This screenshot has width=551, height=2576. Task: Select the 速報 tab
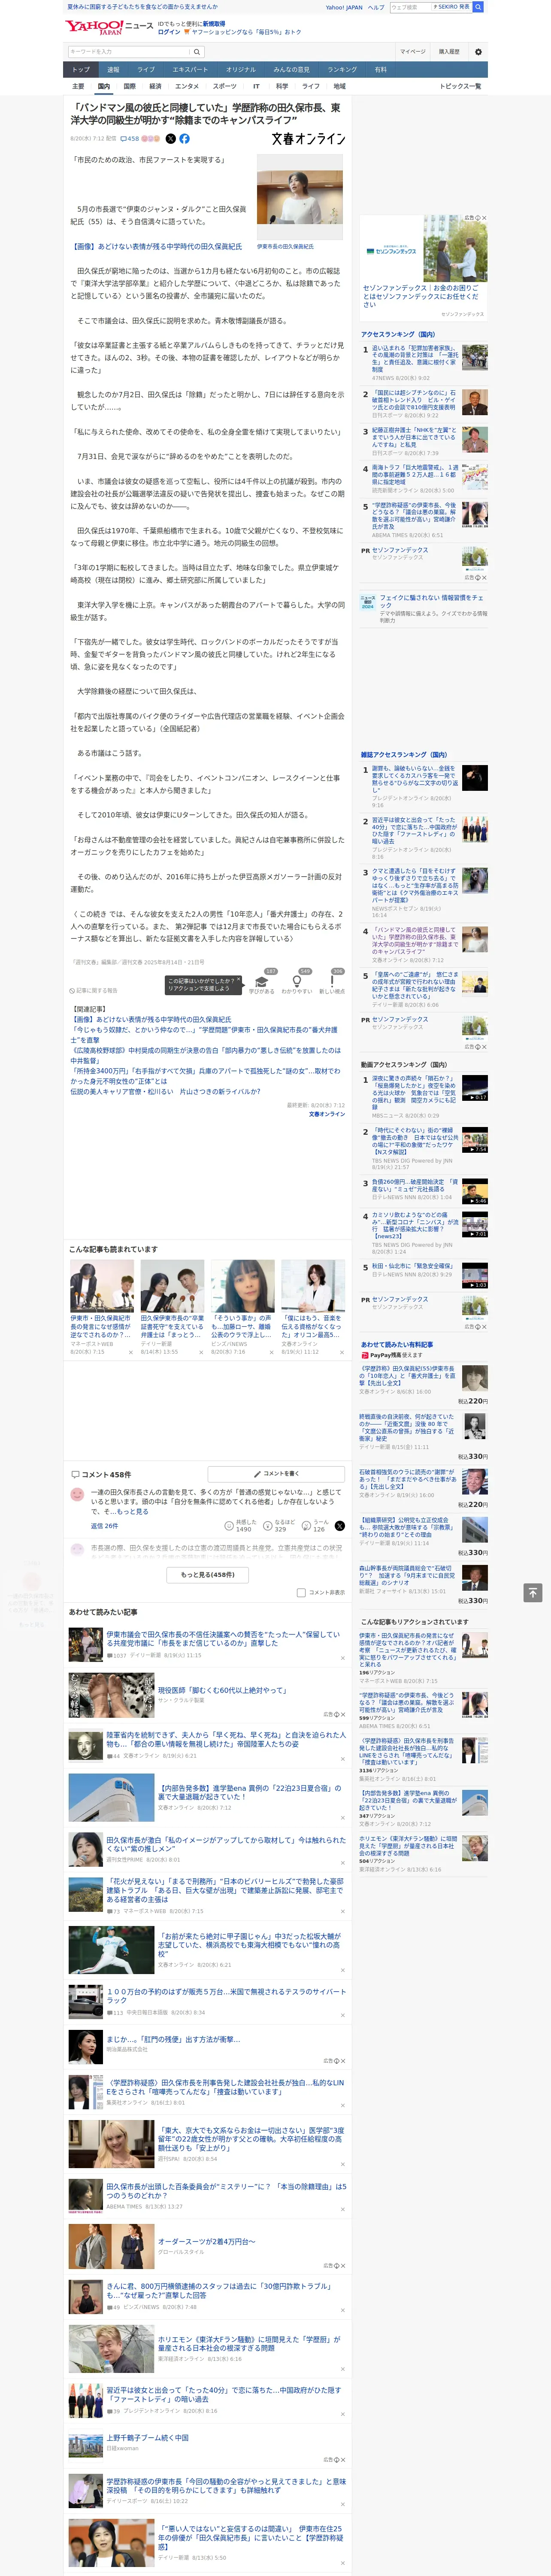click(113, 69)
